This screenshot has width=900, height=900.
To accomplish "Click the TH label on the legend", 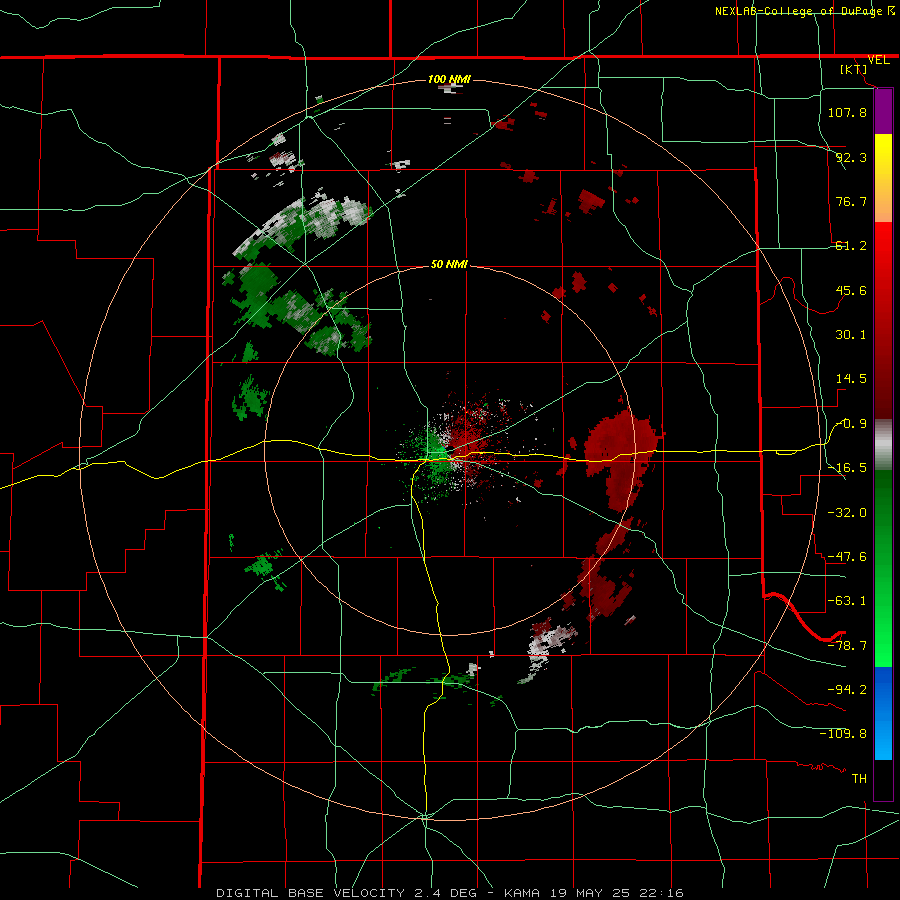I will tap(859, 778).
